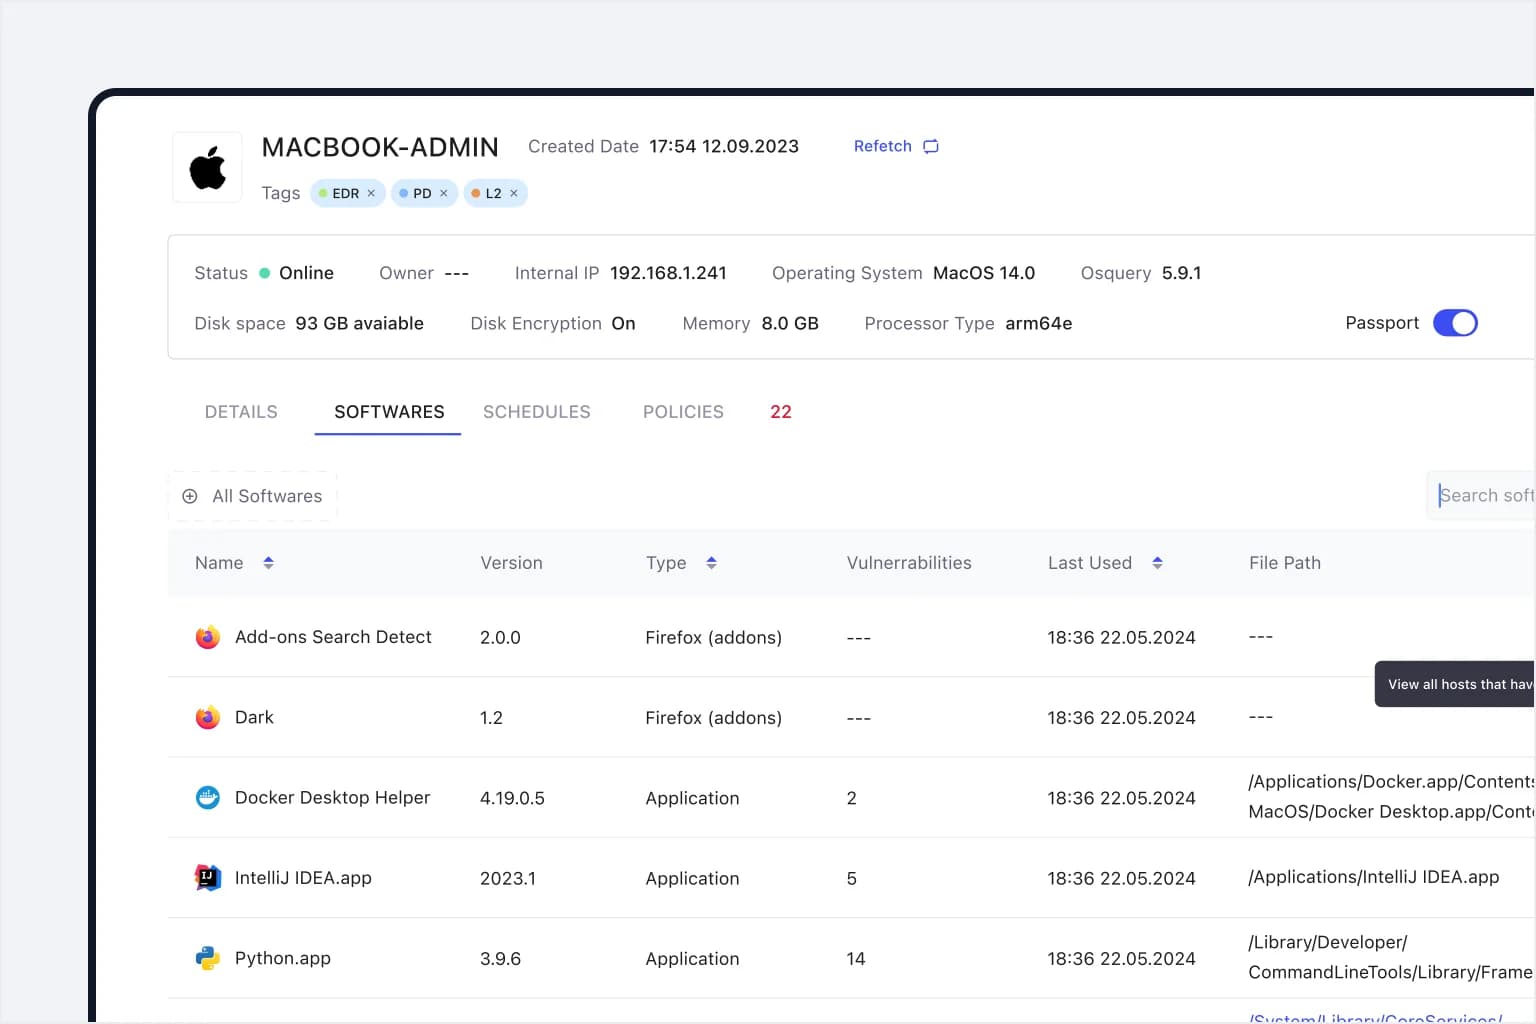Click Docker's vulnerabilities count 2

pyautogui.click(x=852, y=798)
